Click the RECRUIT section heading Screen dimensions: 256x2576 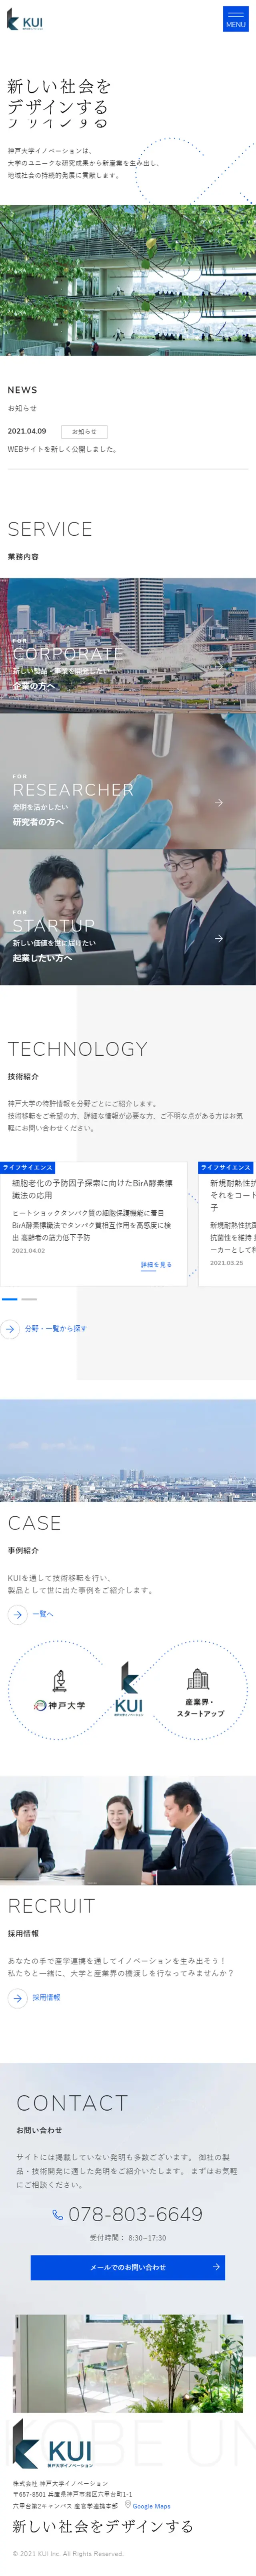click(x=52, y=1906)
